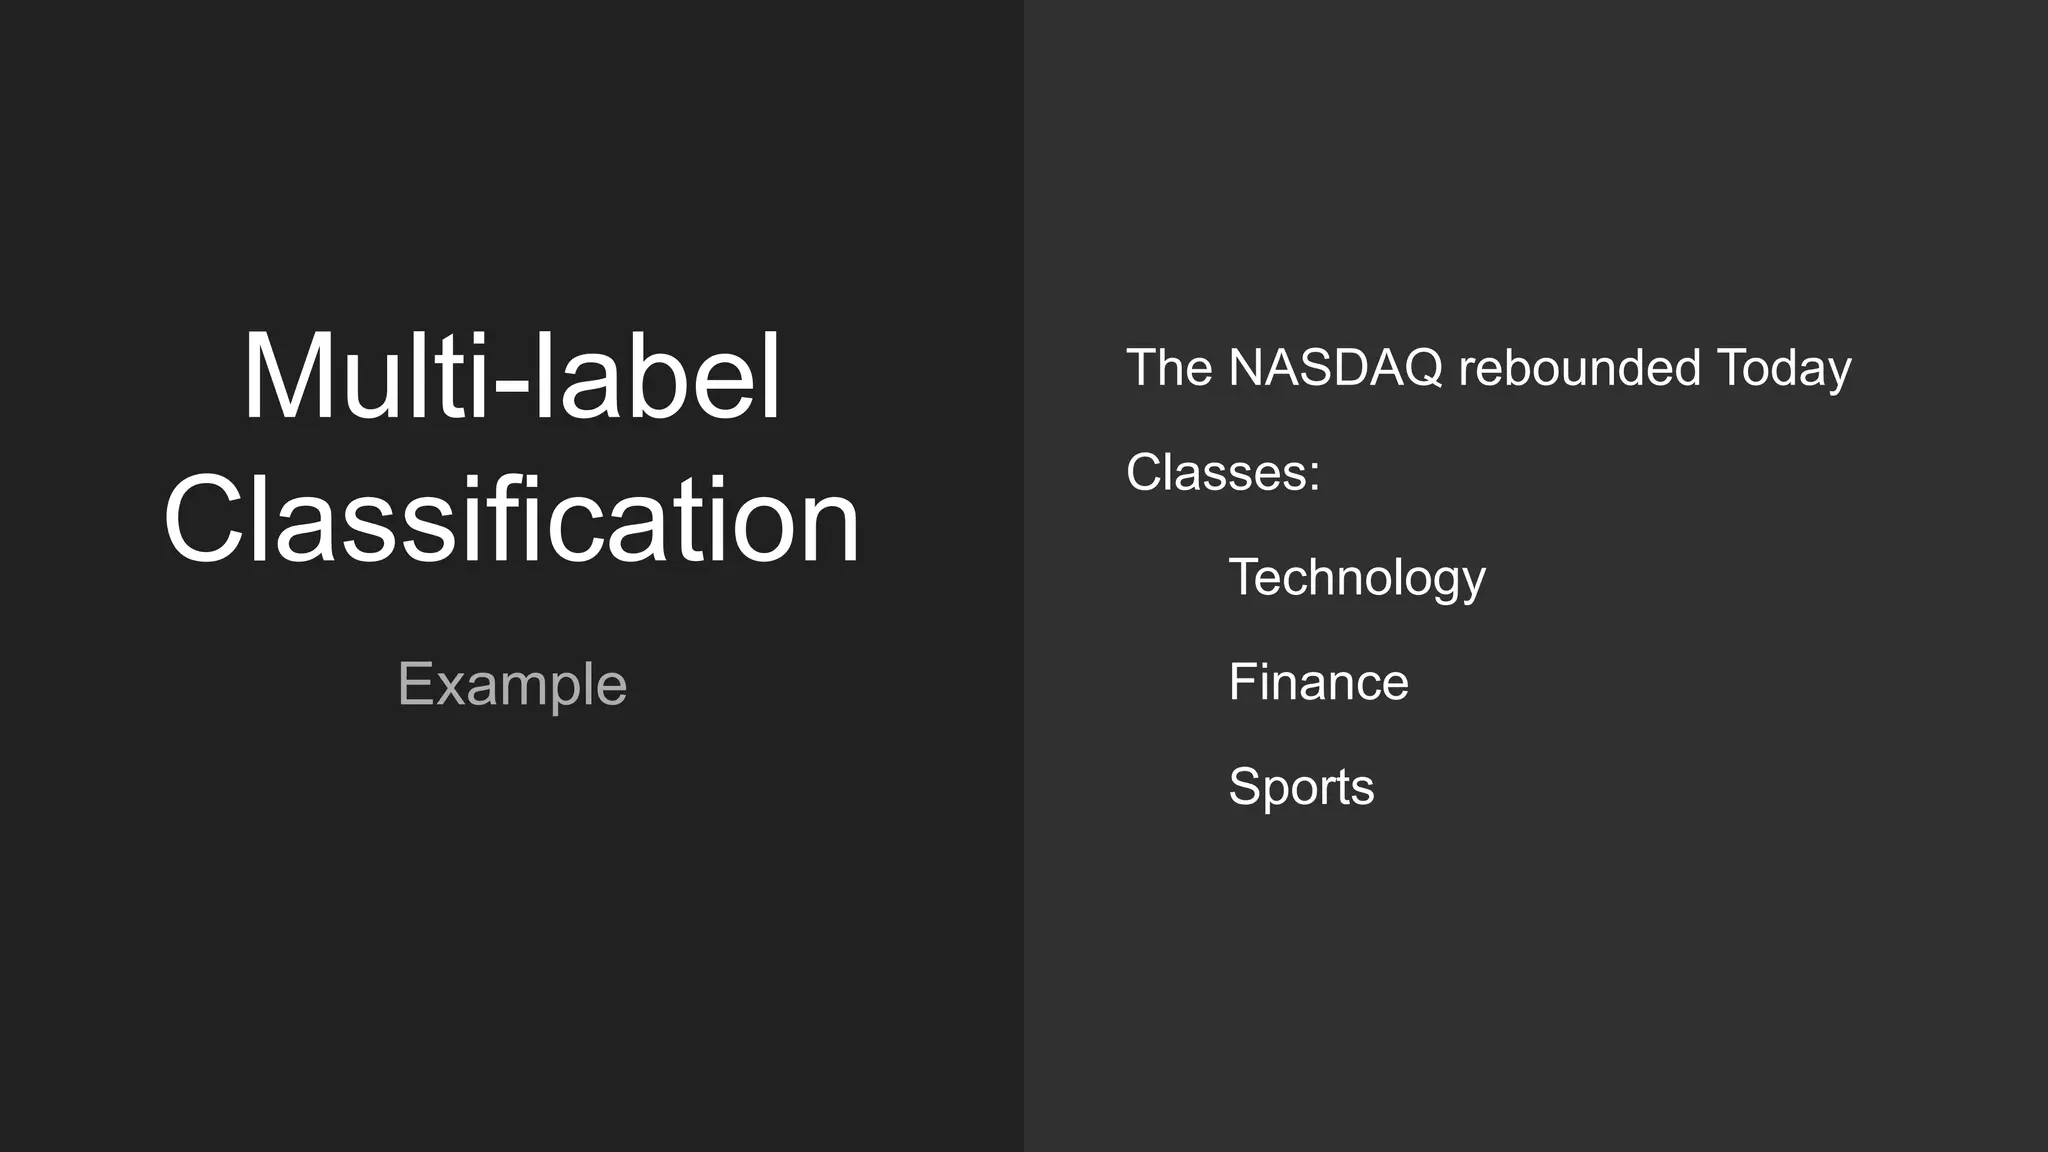Click the hyphen in "Multi-label"

tap(511, 386)
